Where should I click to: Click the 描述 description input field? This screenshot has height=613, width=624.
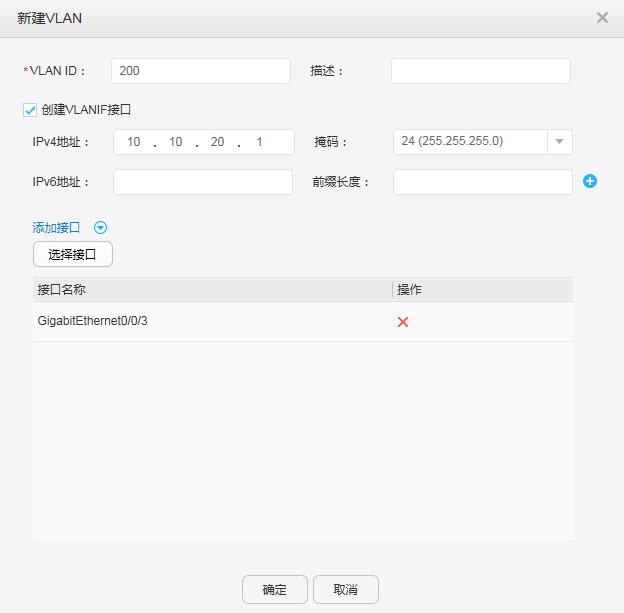[481, 71]
